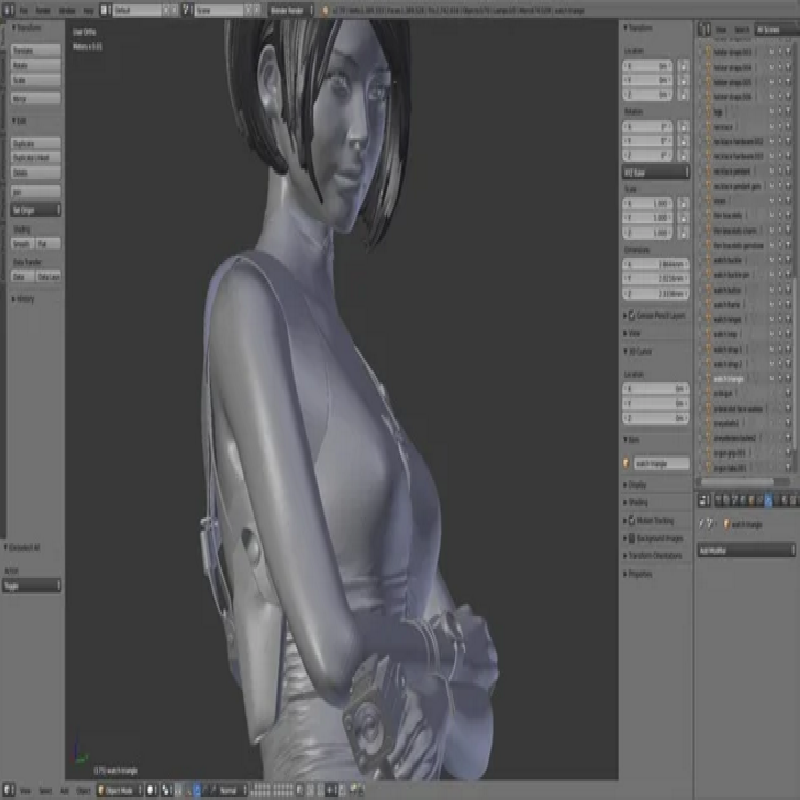Click the Scale Z value field
The image size is (800, 800).
click(648, 233)
